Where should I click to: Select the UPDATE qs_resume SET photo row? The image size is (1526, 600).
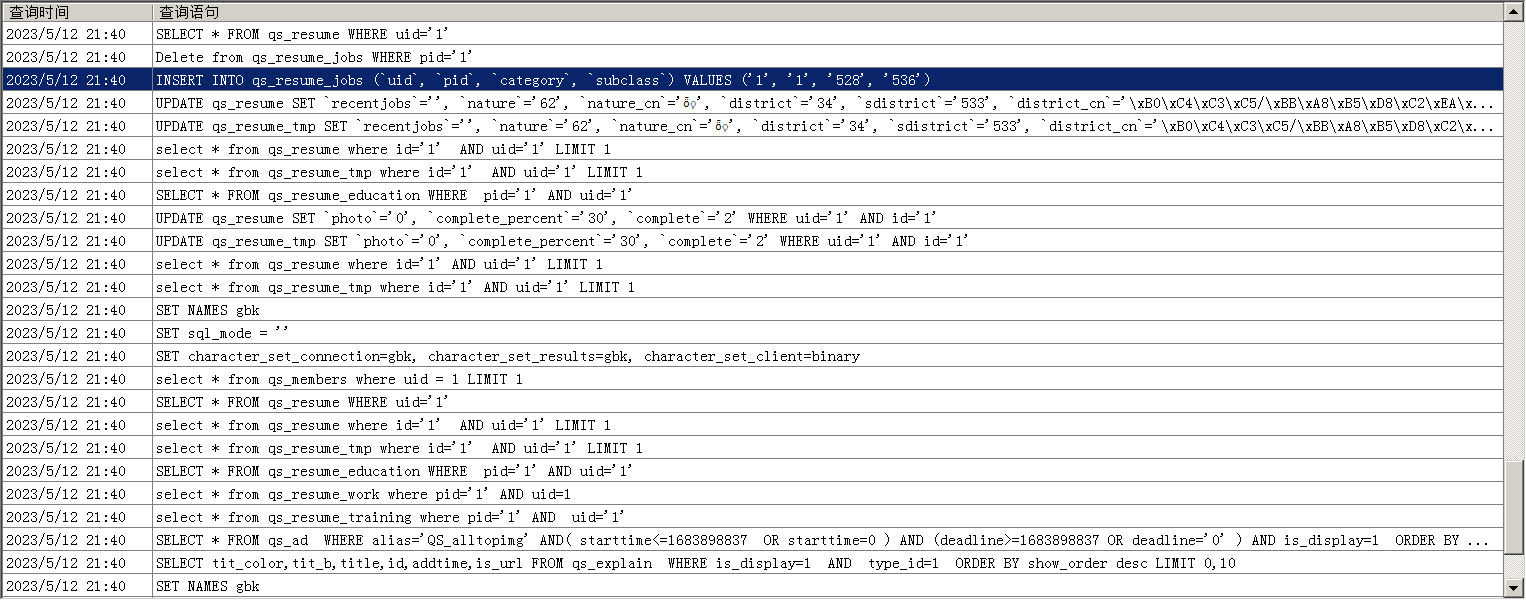point(546,218)
